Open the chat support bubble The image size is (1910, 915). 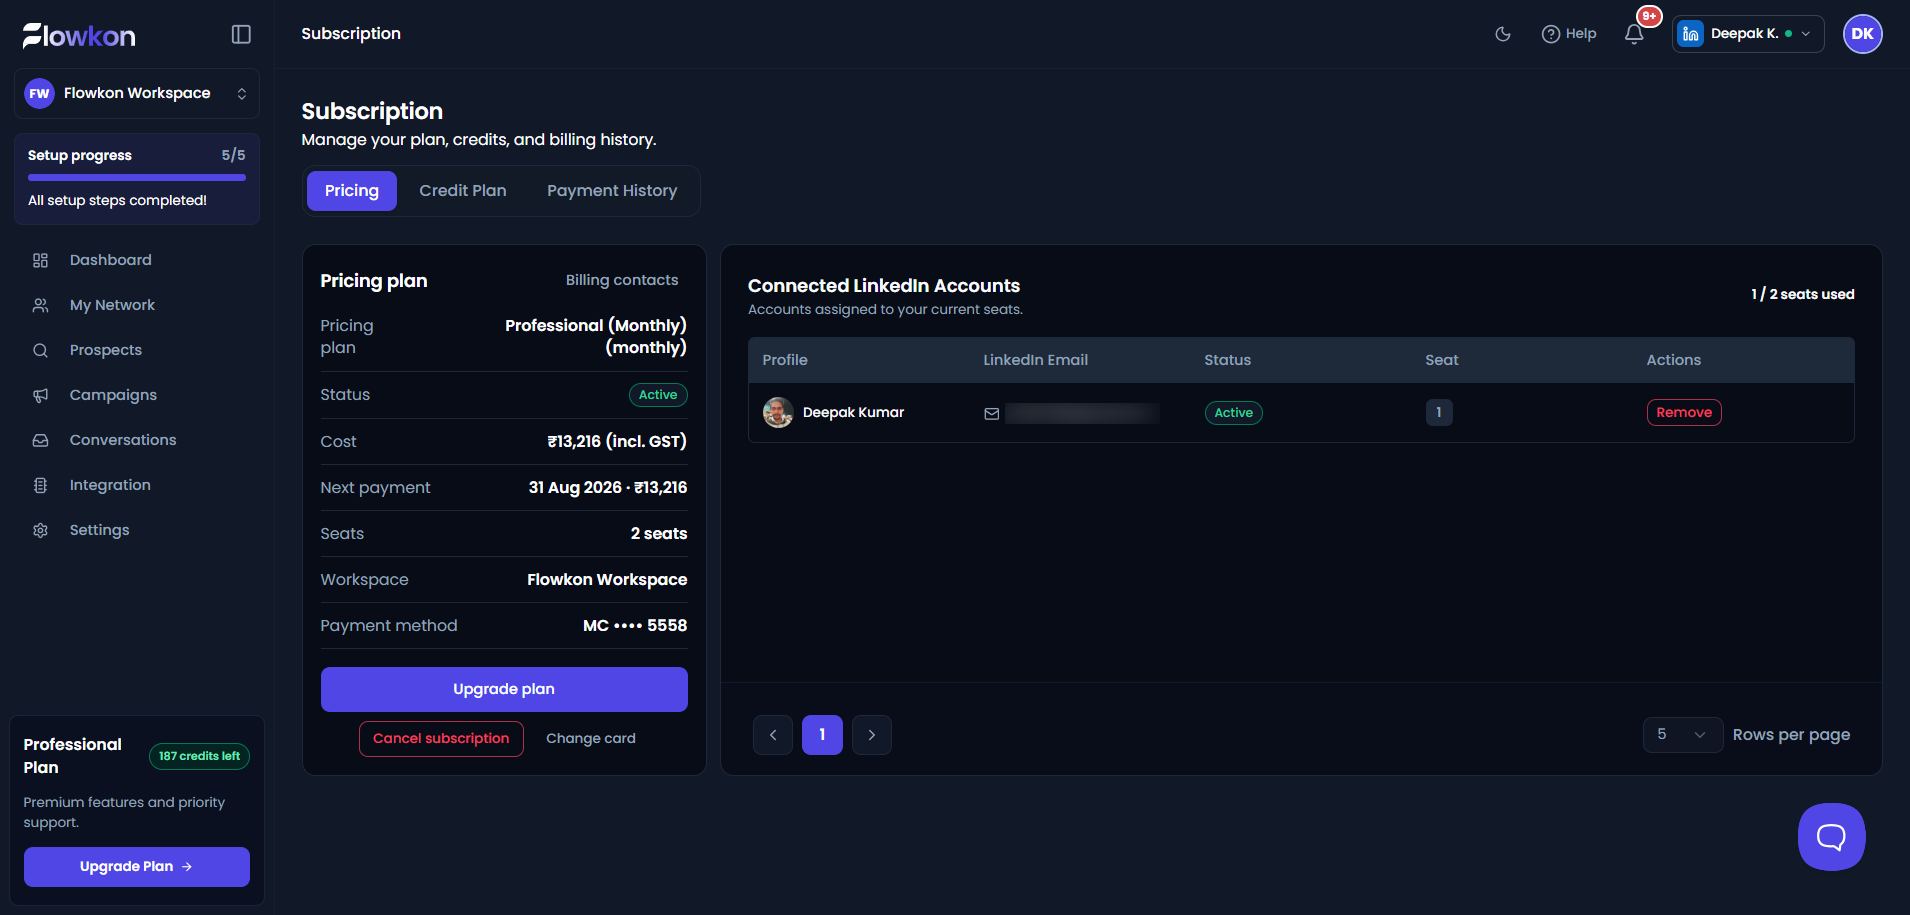pos(1831,836)
